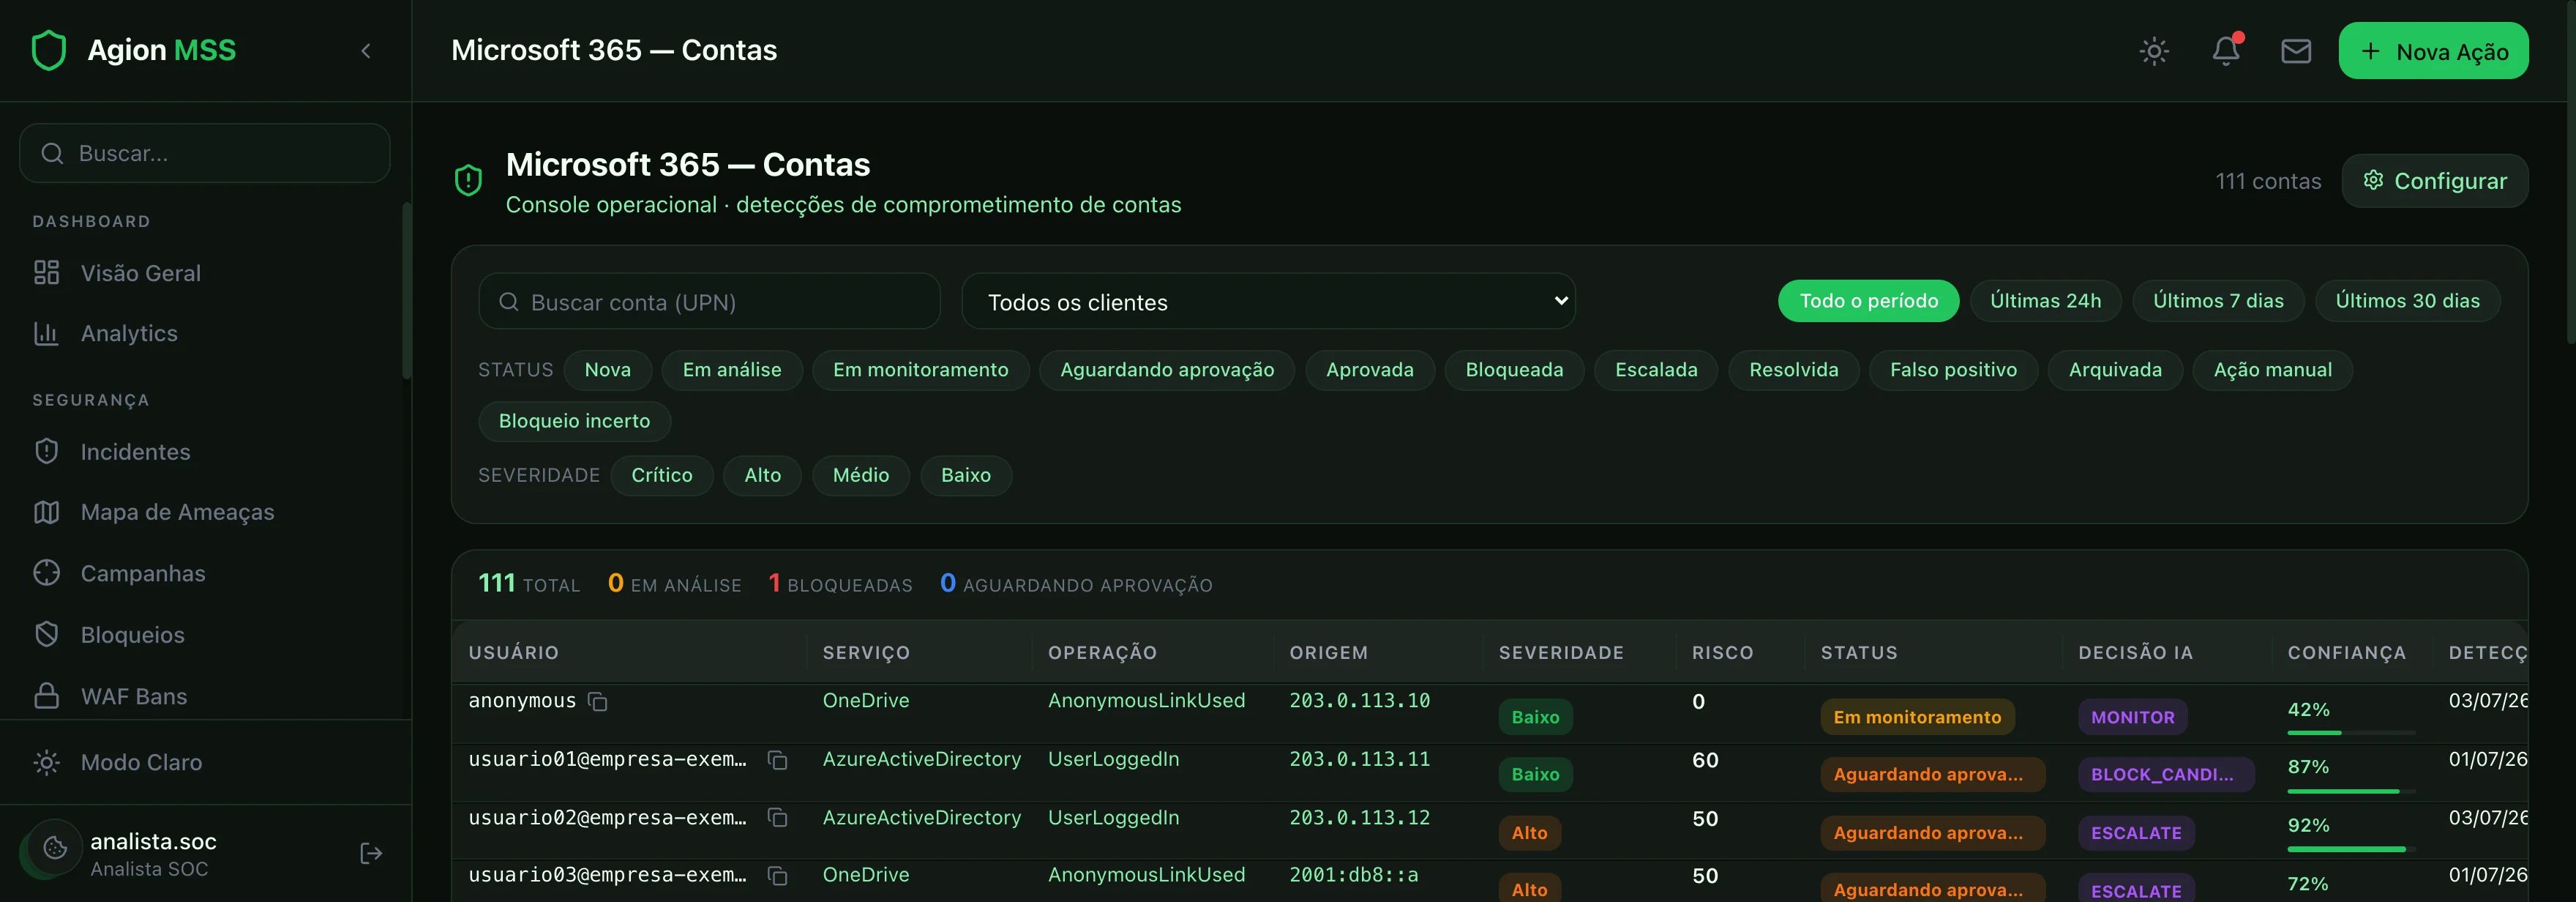Toggle the Nova status filter
The width and height of the screenshot is (2576, 902).
pos(607,370)
